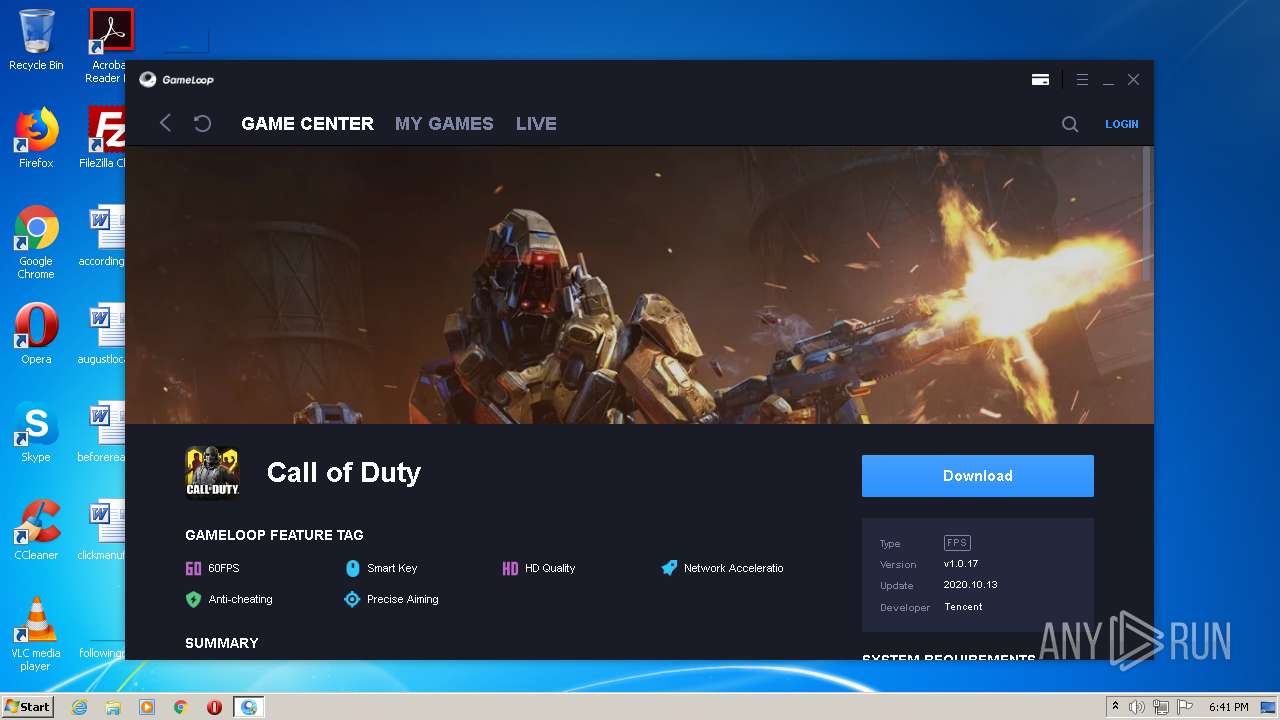The width and height of the screenshot is (1280, 720).
Task: Click the Precise Aiming crosshair icon
Action: point(352,599)
